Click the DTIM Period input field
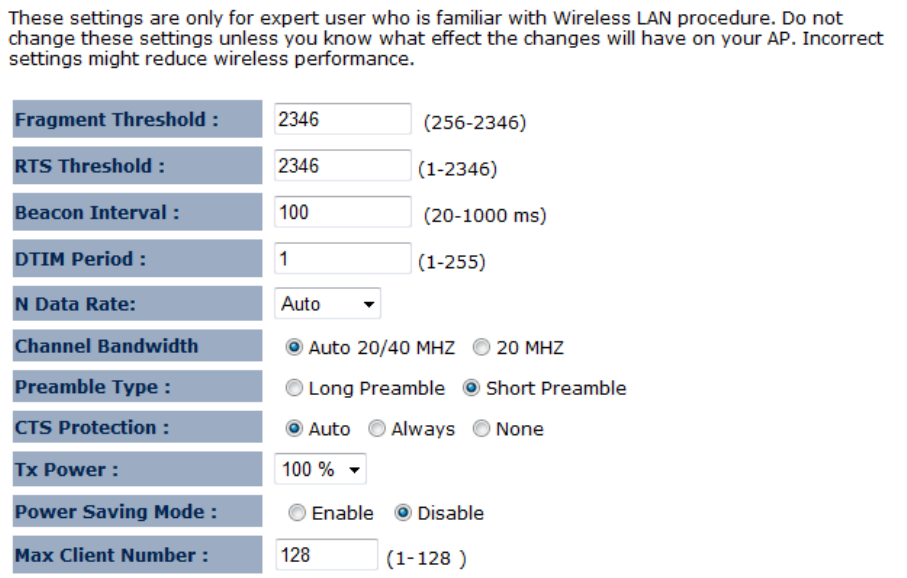 pos(342,259)
